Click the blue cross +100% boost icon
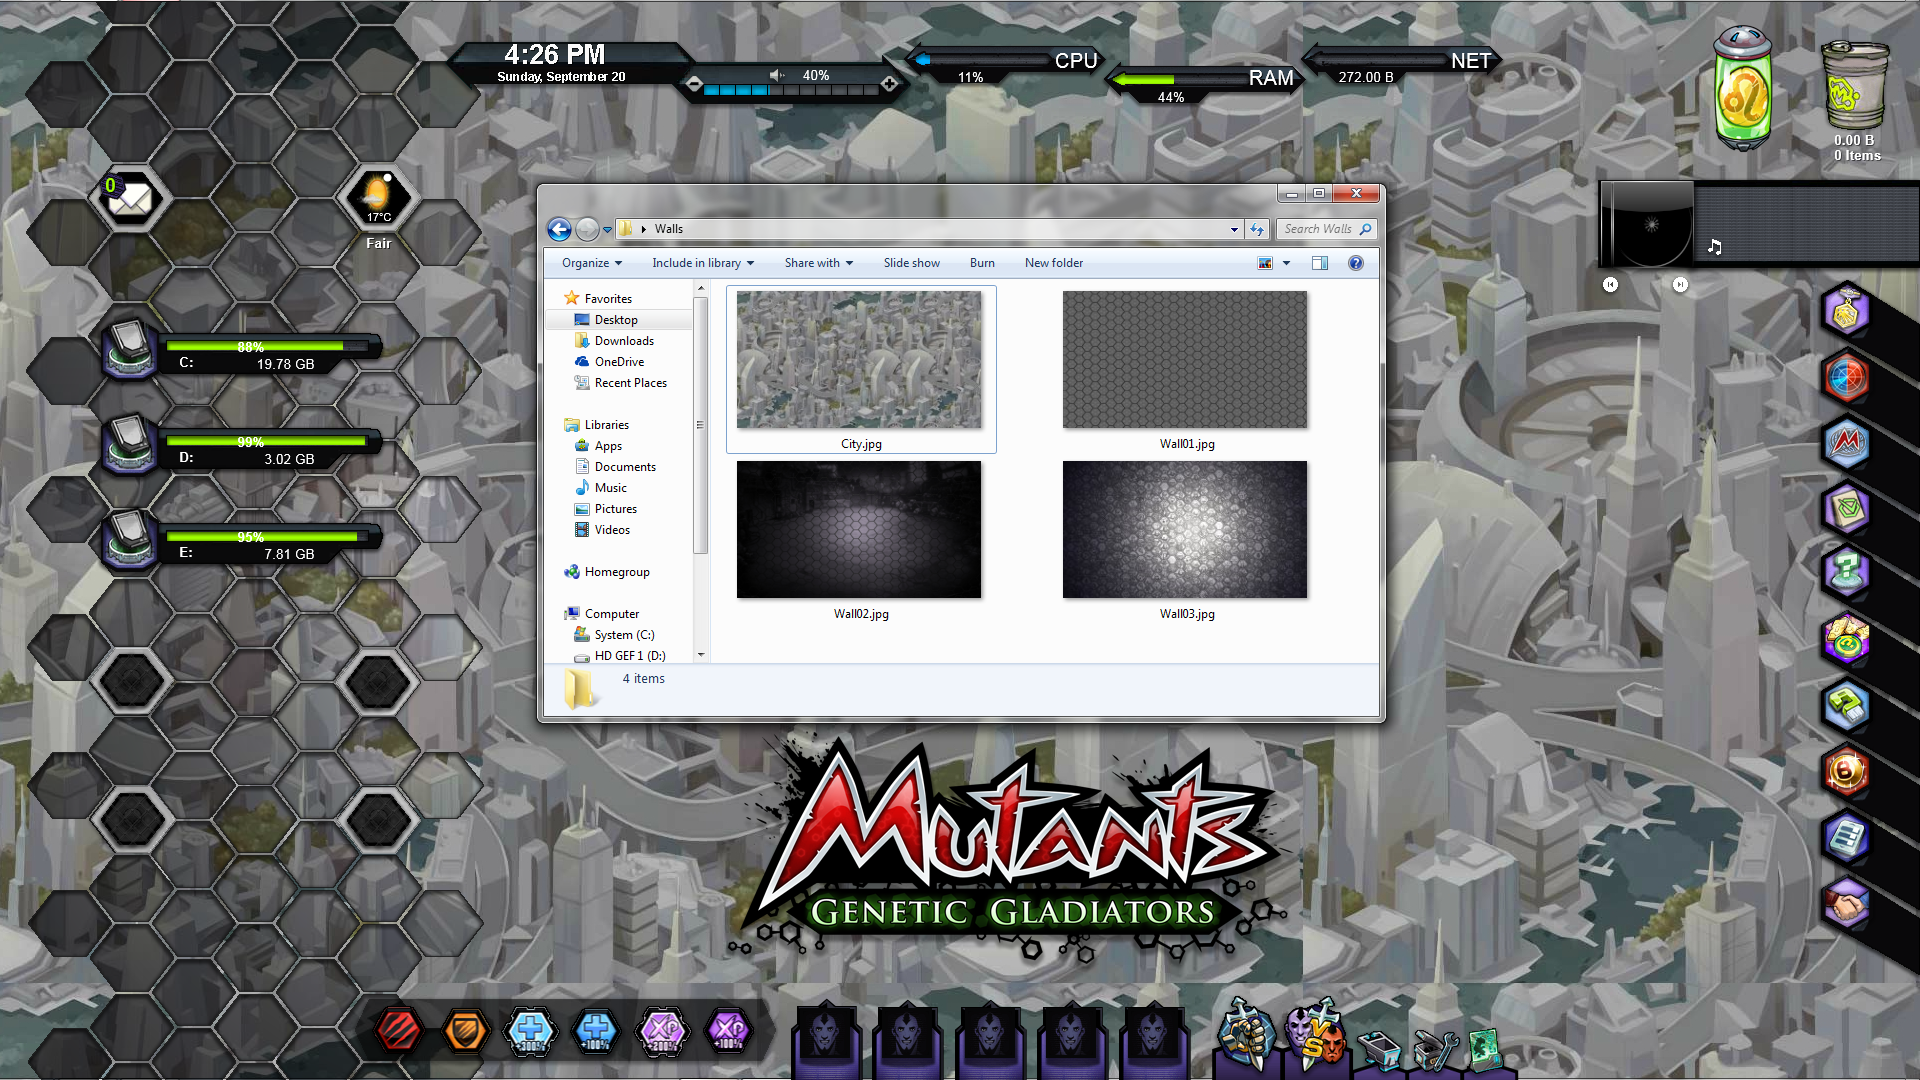The image size is (1920, 1080). click(x=596, y=1030)
